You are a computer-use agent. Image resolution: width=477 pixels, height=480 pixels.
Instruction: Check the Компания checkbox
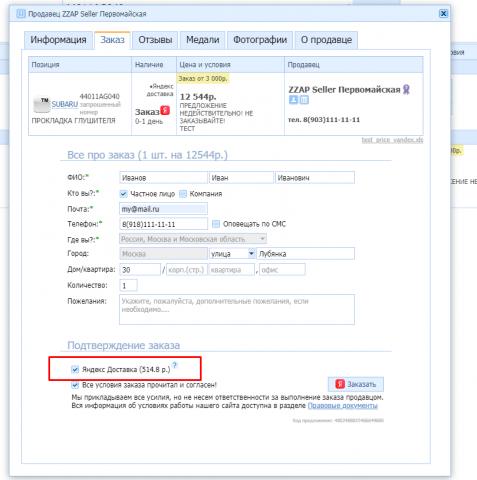(x=183, y=194)
